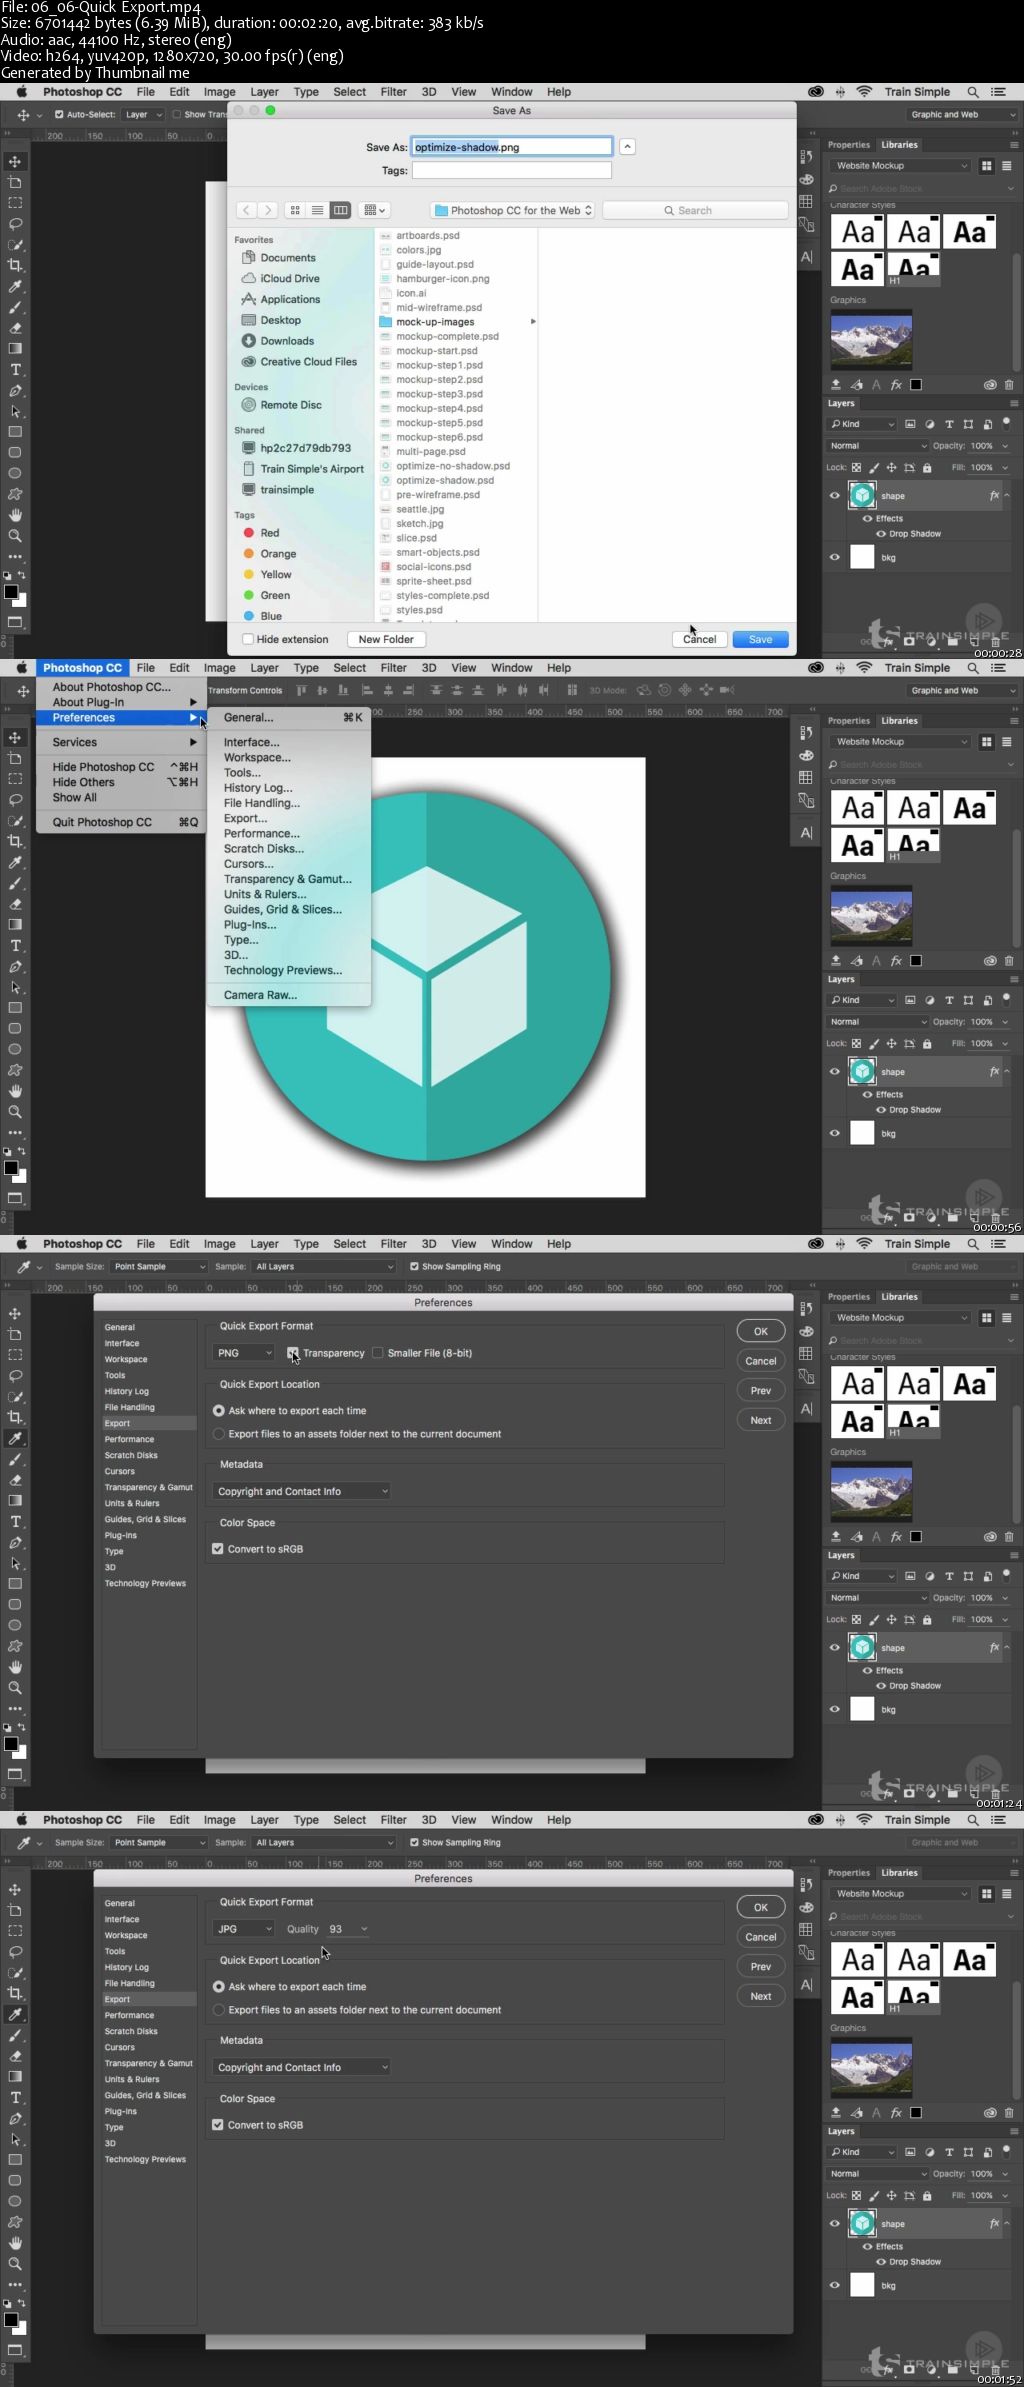The height and width of the screenshot is (2387, 1024).
Task: Select Pen tool in 00:00:56 frame
Action: click(15, 967)
